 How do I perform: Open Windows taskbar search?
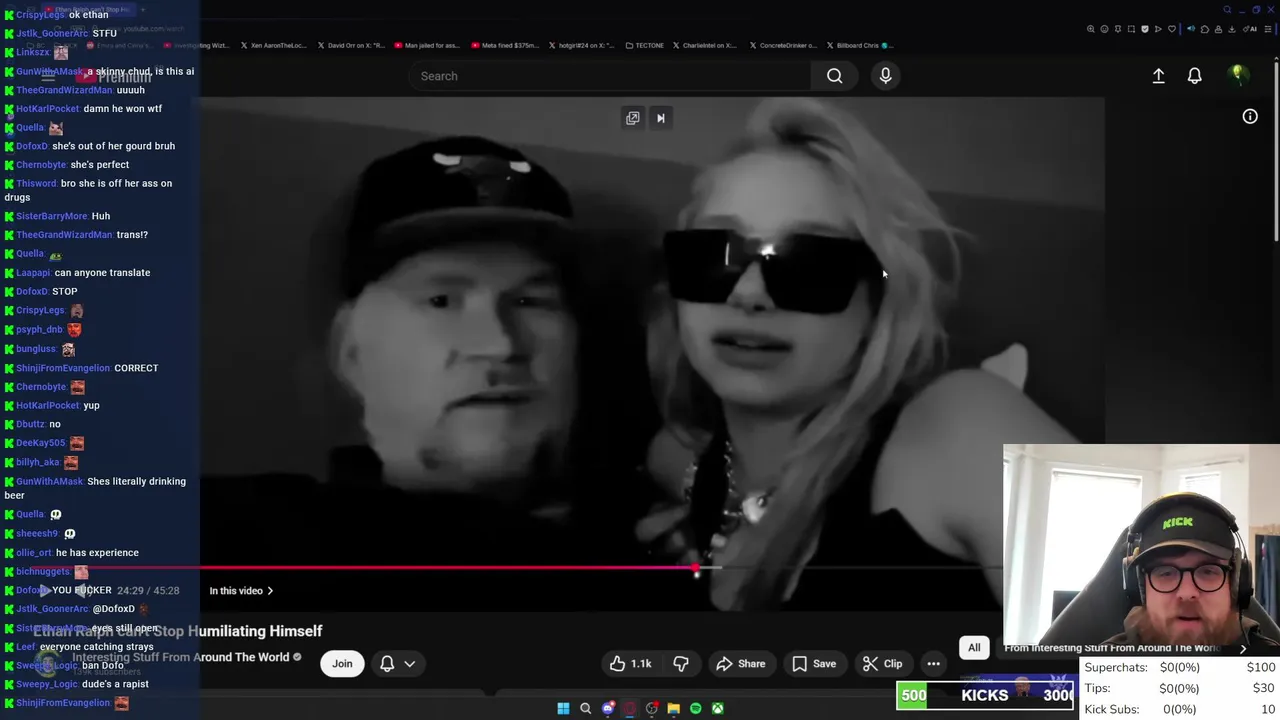pos(585,708)
